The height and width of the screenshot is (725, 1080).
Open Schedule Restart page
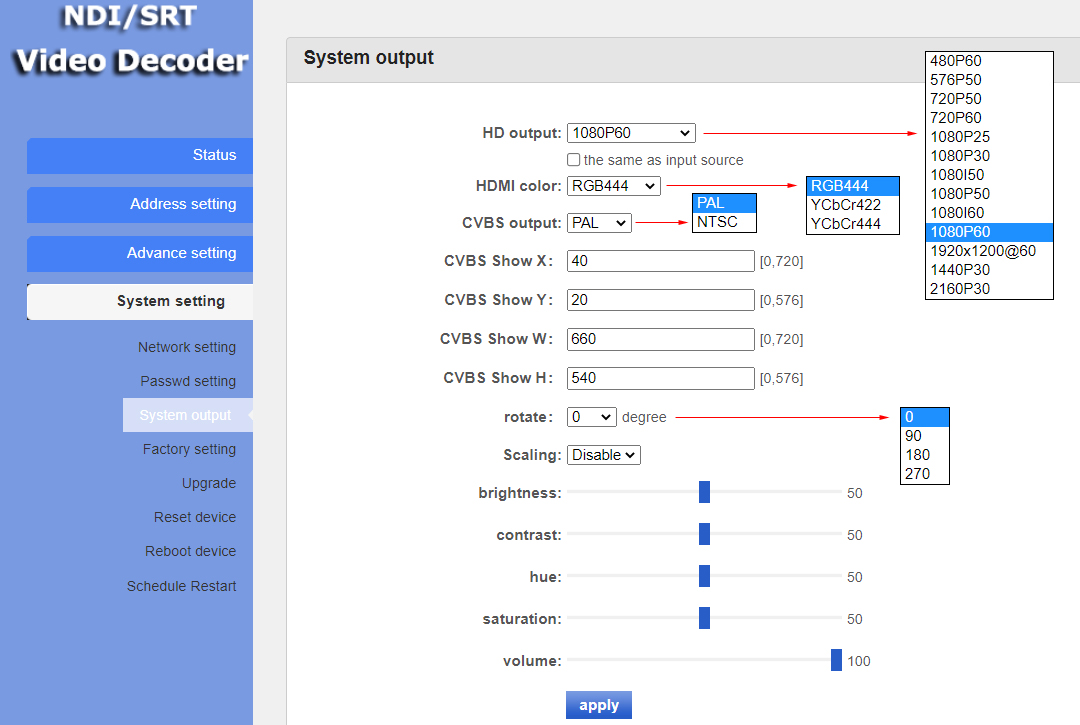(x=181, y=586)
